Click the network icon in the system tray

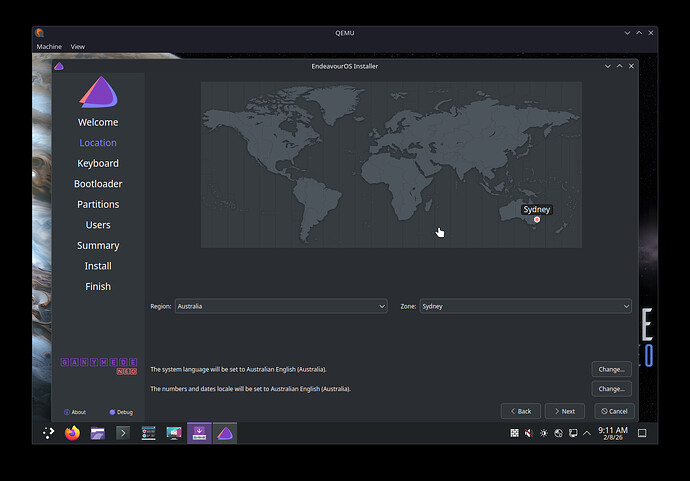click(x=573, y=433)
